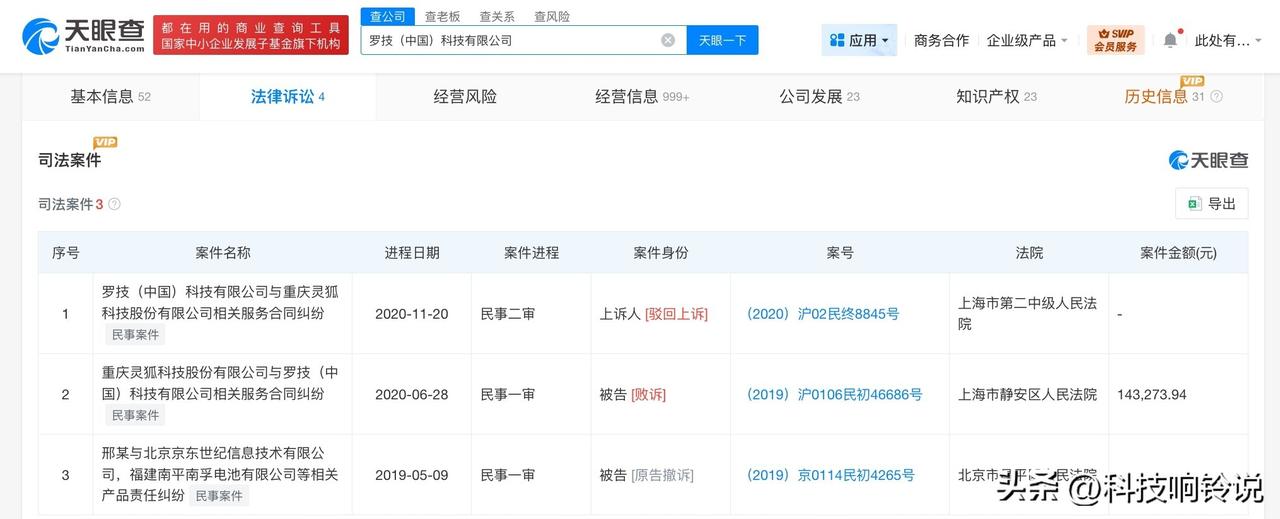Screen dimensions: 1280x519
Task: Select the 查老板 search tab
Action: pyautogui.click(x=442, y=17)
